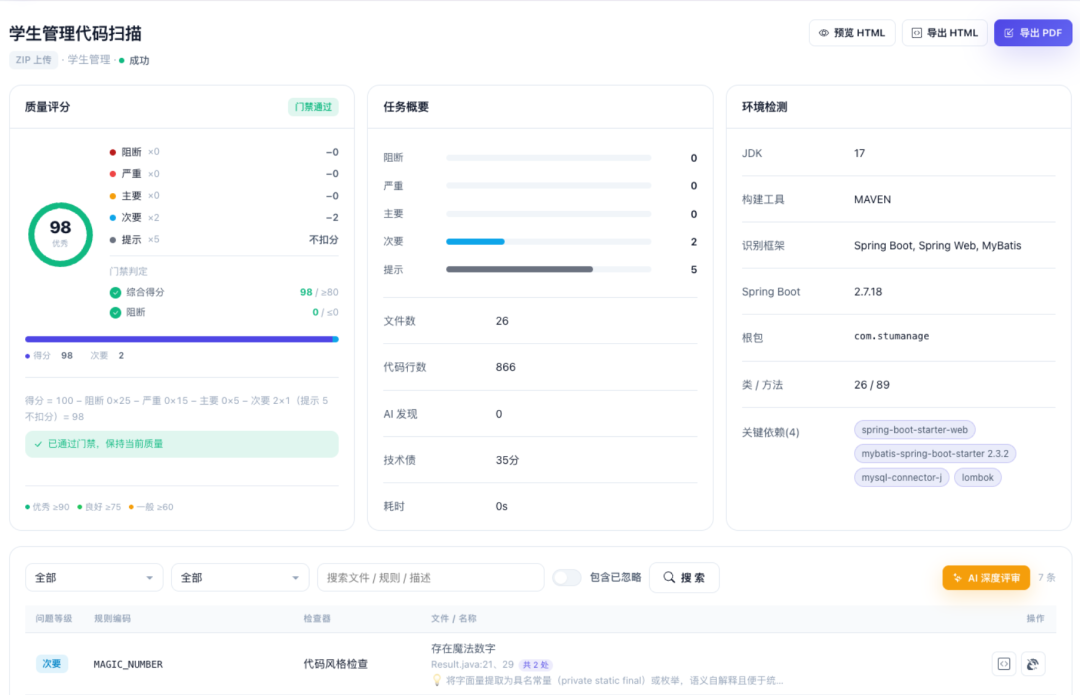Click the 存在魔法数字 issue title
The width and height of the screenshot is (1080, 695).
point(463,648)
